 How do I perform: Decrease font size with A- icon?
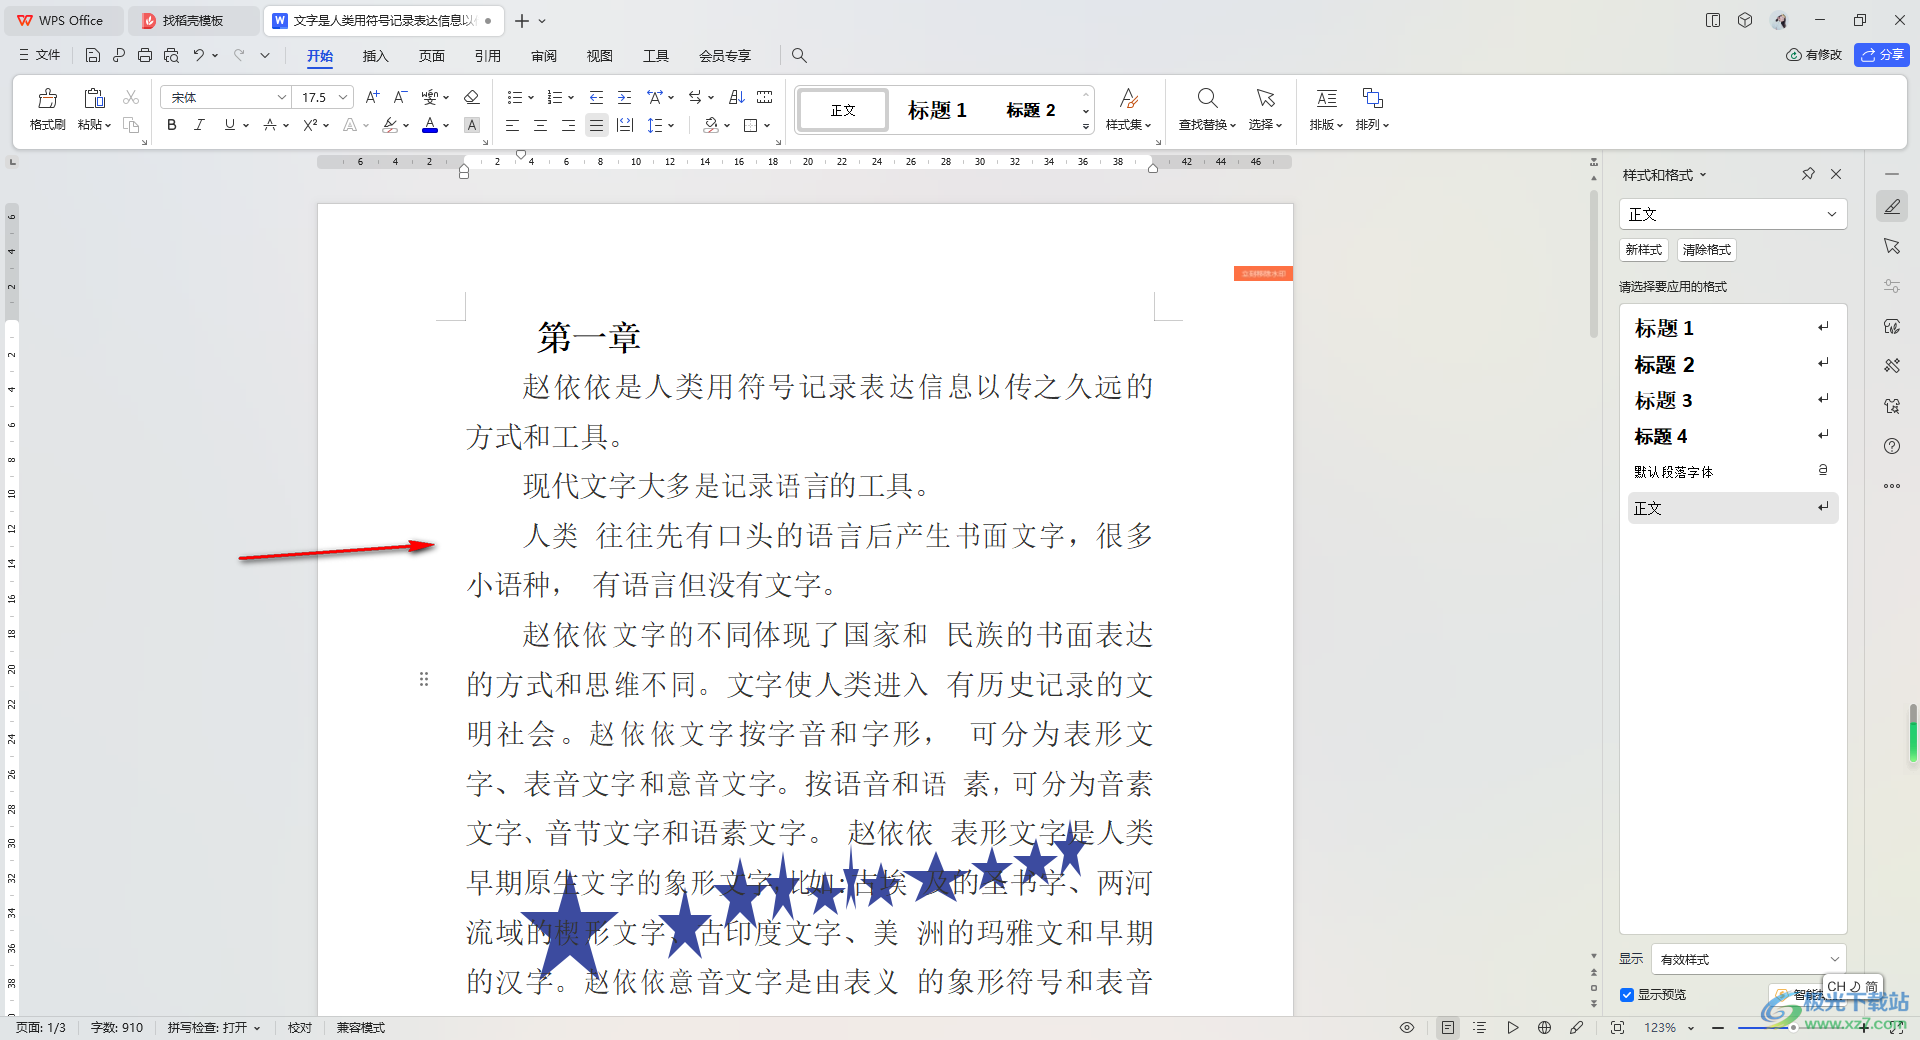click(x=400, y=97)
